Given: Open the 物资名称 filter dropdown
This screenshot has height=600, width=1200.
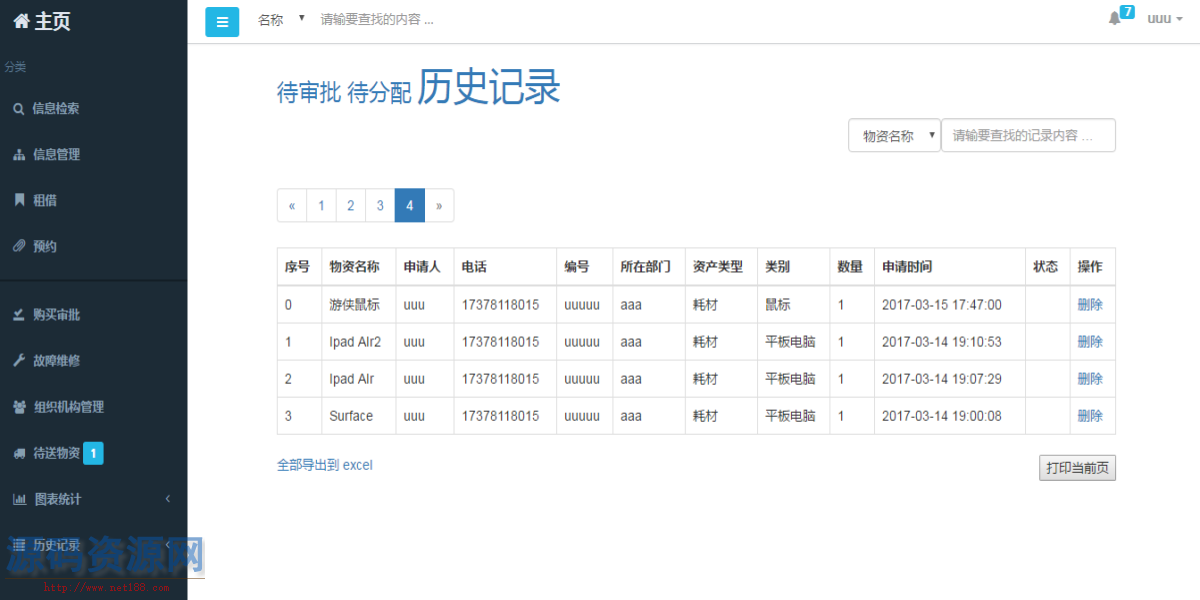Looking at the screenshot, I should (x=894, y=135).
